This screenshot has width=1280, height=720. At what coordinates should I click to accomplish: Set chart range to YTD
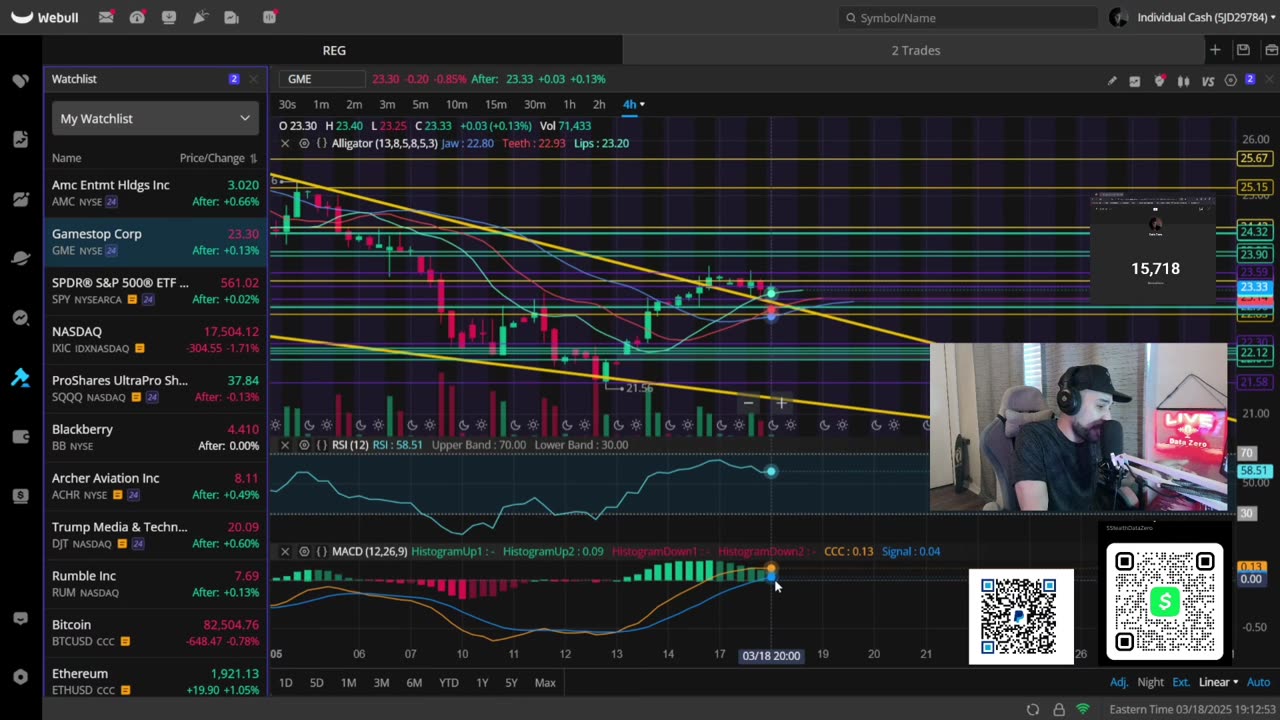448,682
